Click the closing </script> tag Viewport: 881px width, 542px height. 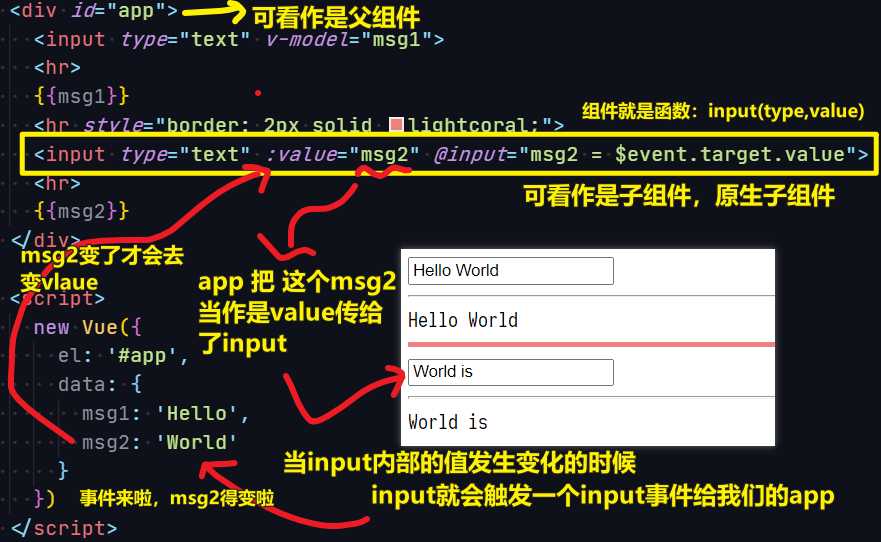click(x=63, y=528)
